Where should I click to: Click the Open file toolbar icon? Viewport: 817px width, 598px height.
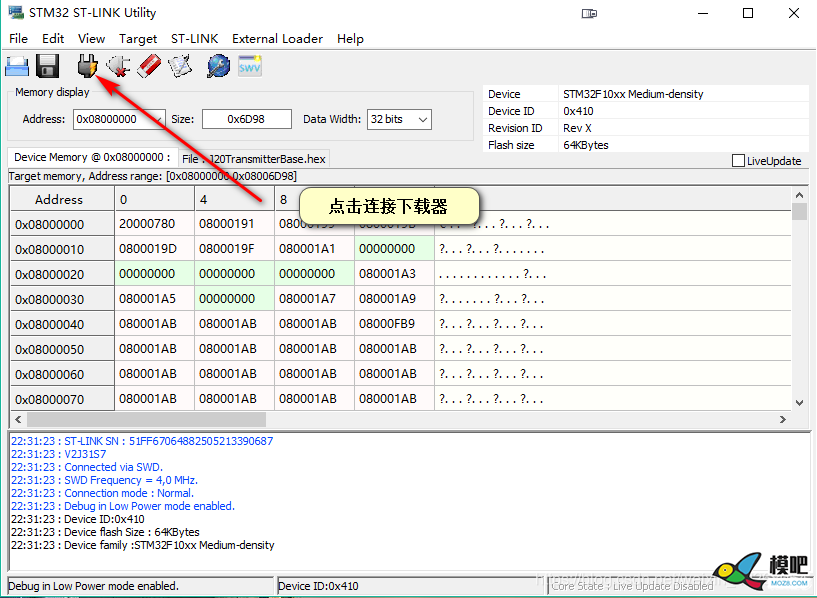pos(17,67)
